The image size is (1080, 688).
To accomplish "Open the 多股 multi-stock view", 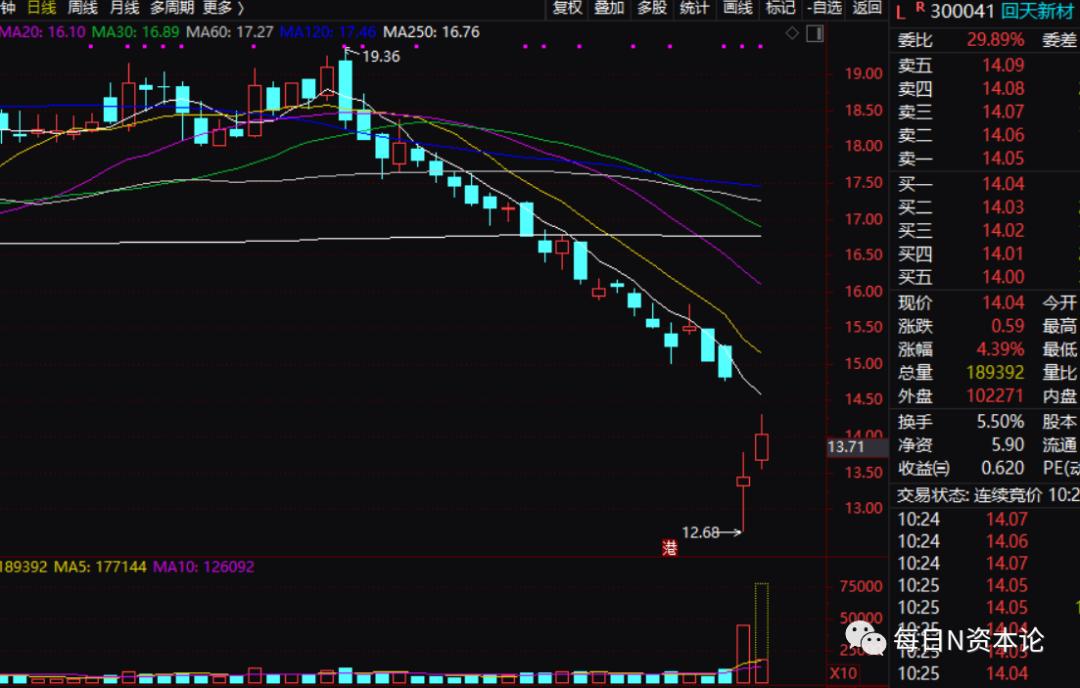I will pos(652,8).
